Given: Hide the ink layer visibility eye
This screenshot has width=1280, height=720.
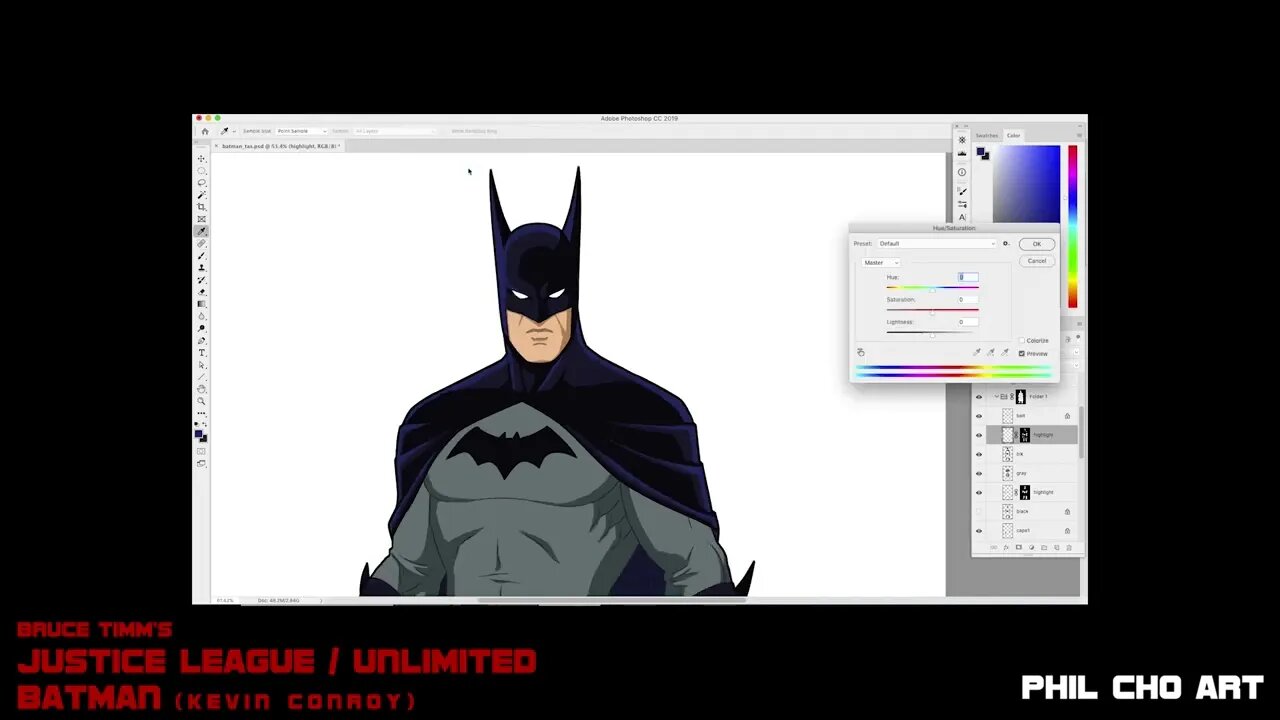Looking at the screenshot, I should (x=979, y=454).
